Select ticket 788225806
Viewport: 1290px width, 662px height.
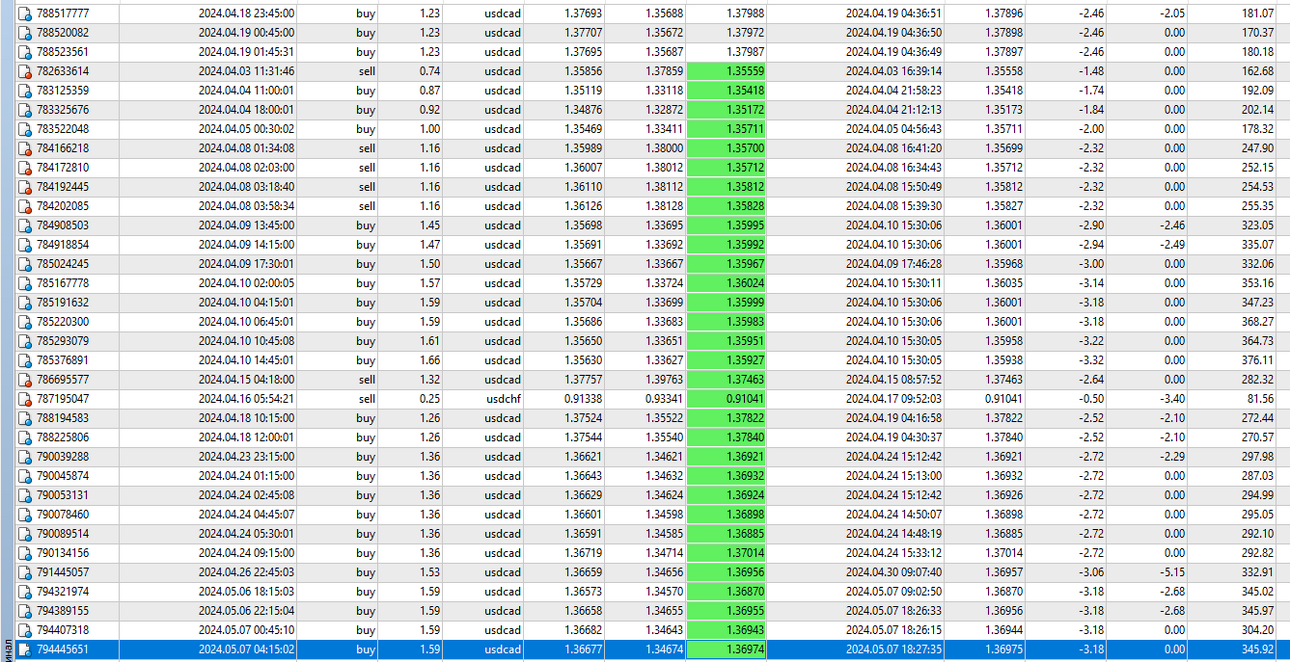tap(63, 437)
